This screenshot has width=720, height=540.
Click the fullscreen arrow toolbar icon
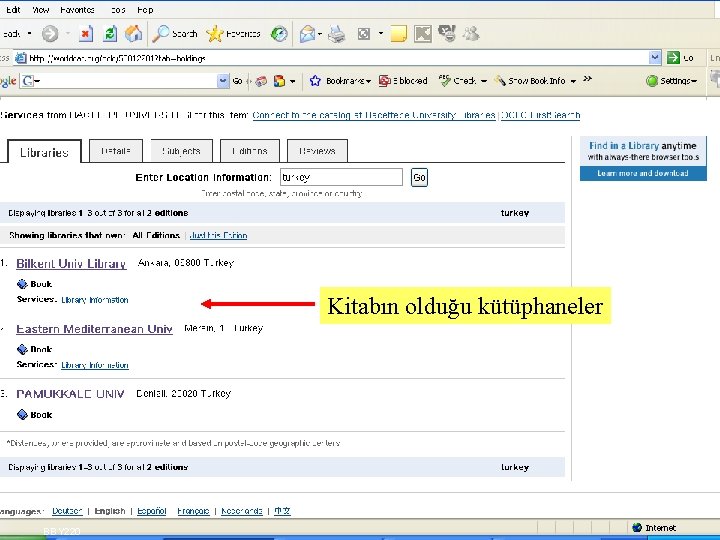pyautogui.click(x=422, y=34)
